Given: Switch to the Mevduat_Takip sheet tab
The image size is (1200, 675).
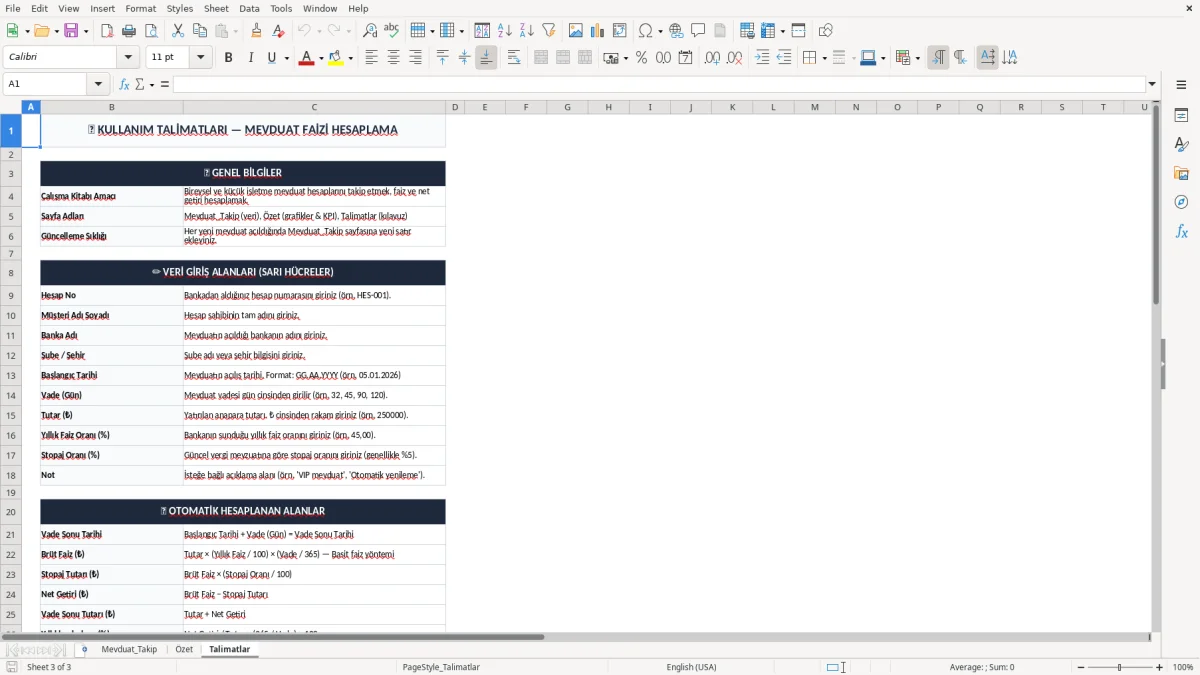Looking at the screenshot, I should pyautogui.click(x=129, y=649).
